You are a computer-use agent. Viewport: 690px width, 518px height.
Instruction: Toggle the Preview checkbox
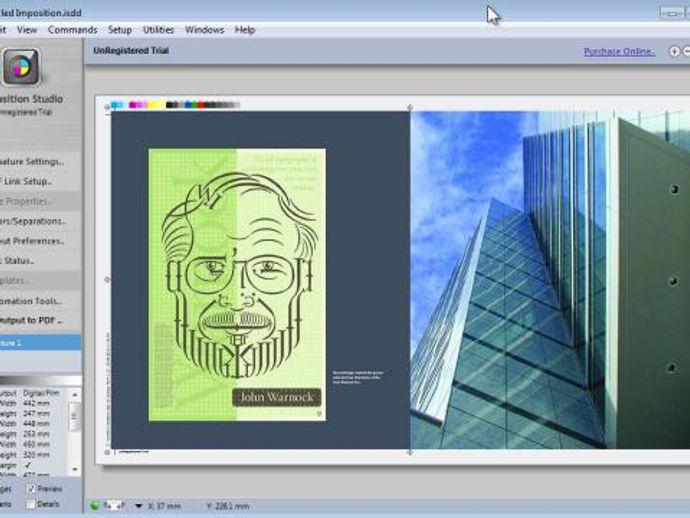31,489
